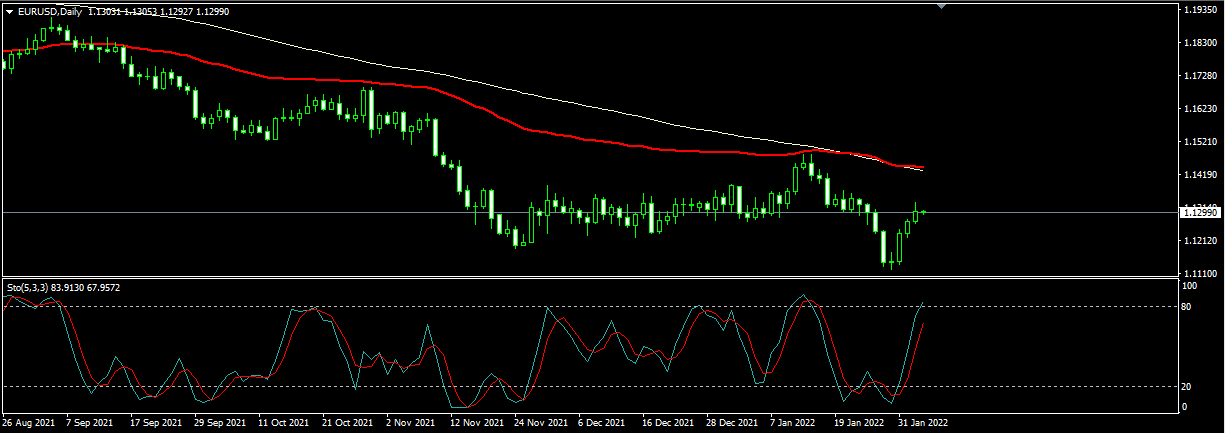This screenshot has height=433, width=1225.
Task: Select the 80 level on stochastic scale
Action: coord(1188,306)
